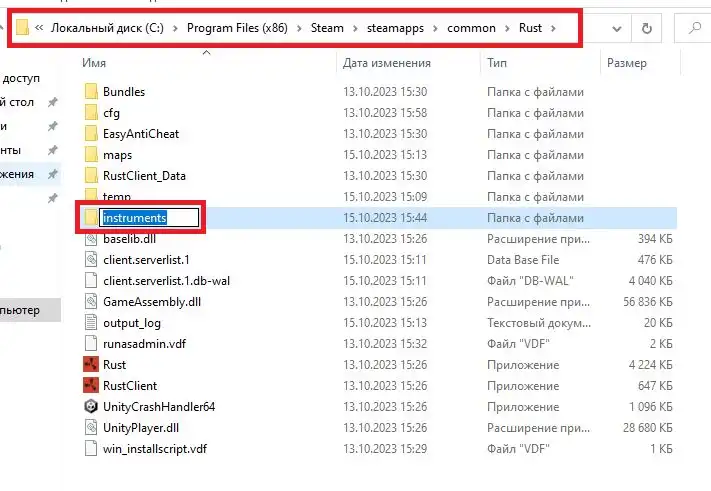Open the address bar history dropdown
Screen dimensions: 711x491
tap(617, 29)
